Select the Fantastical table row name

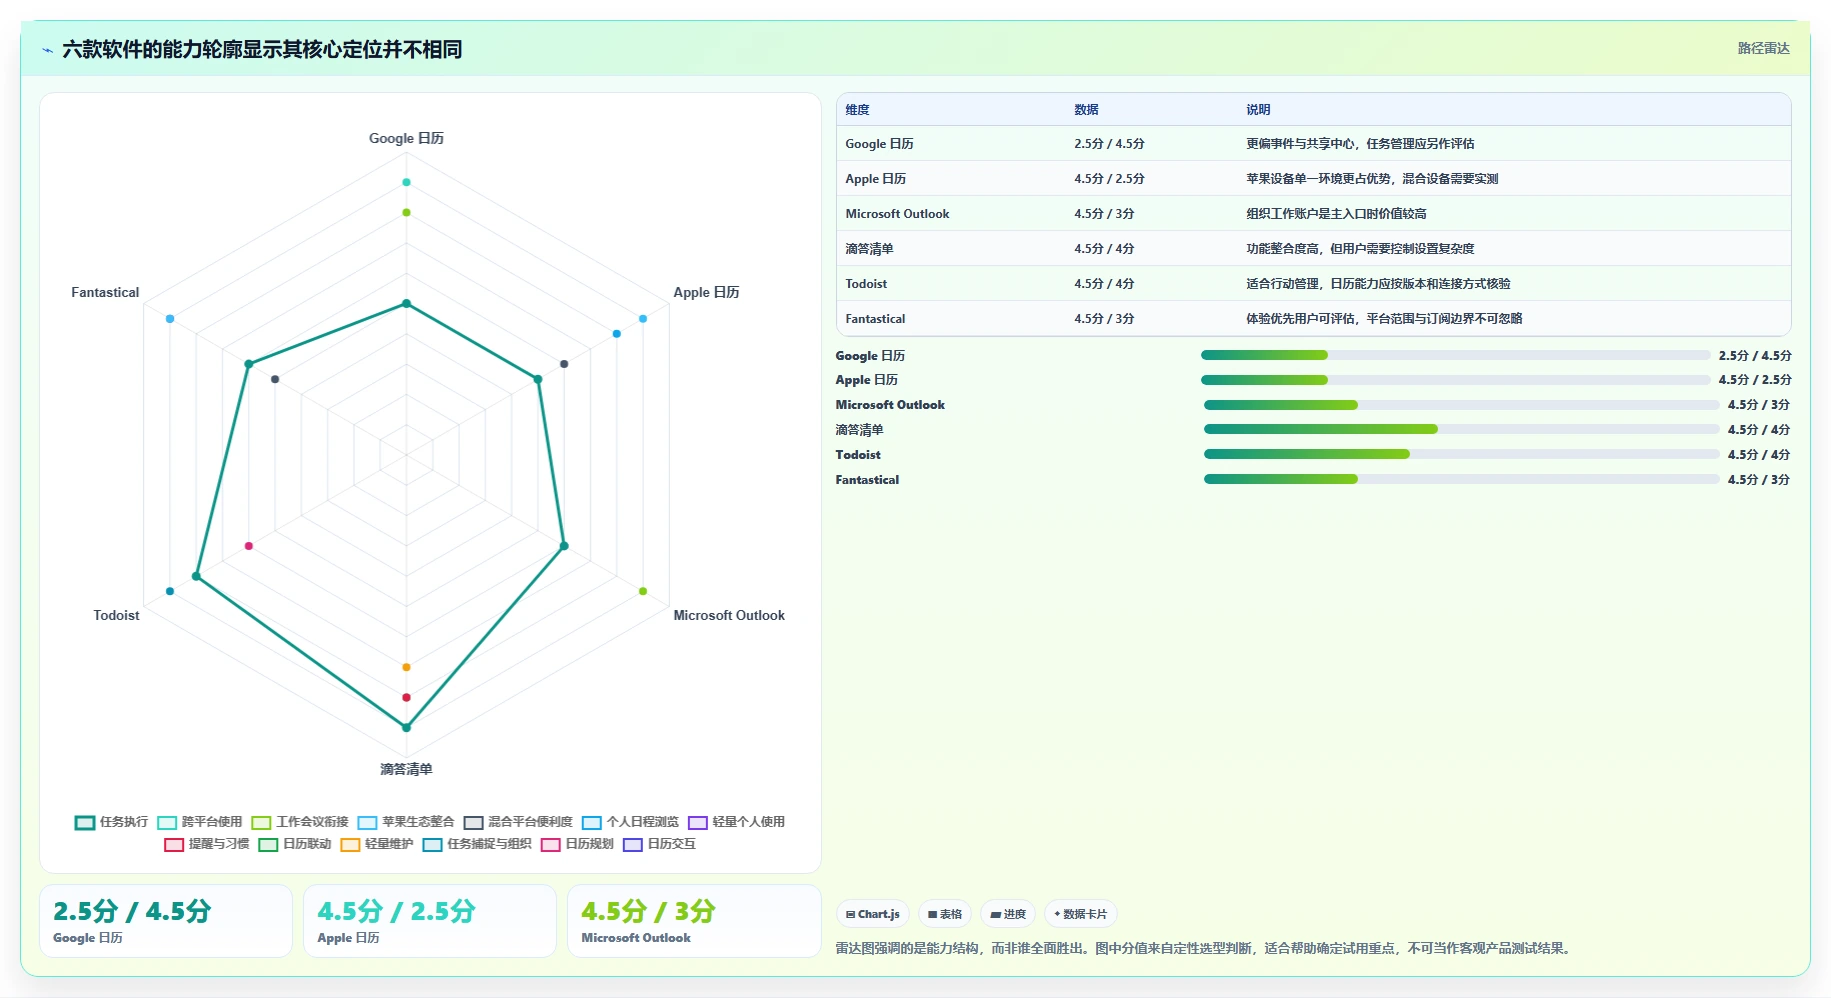click(875, 319)
